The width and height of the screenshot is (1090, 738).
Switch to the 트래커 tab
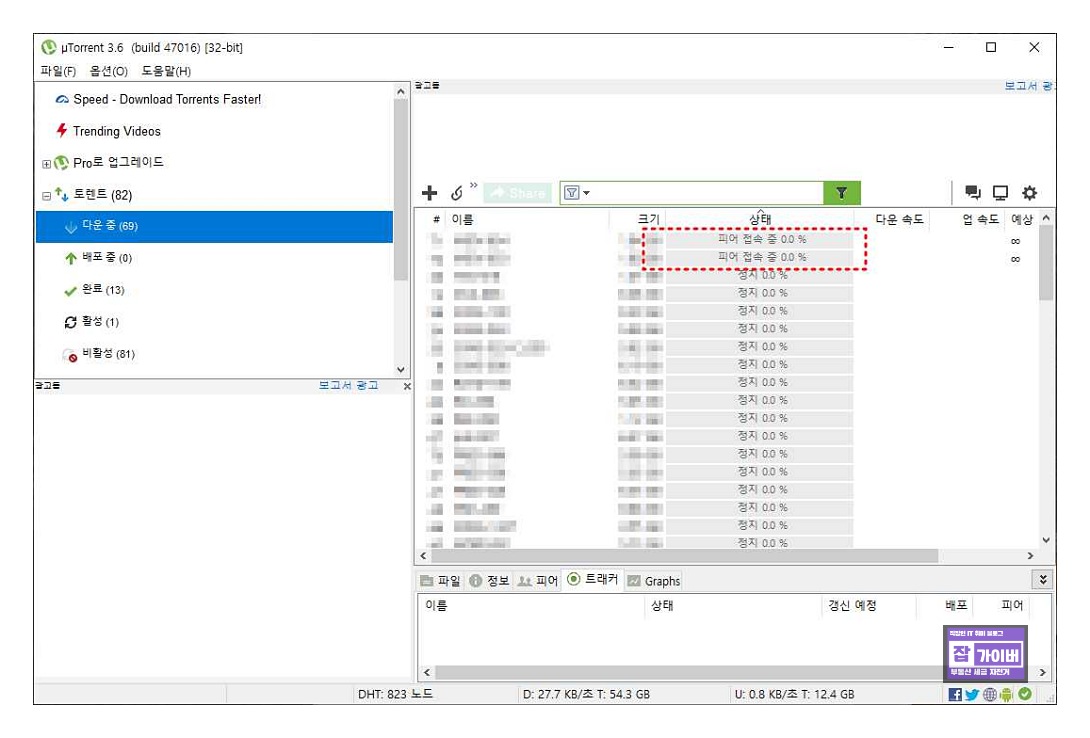592,579
